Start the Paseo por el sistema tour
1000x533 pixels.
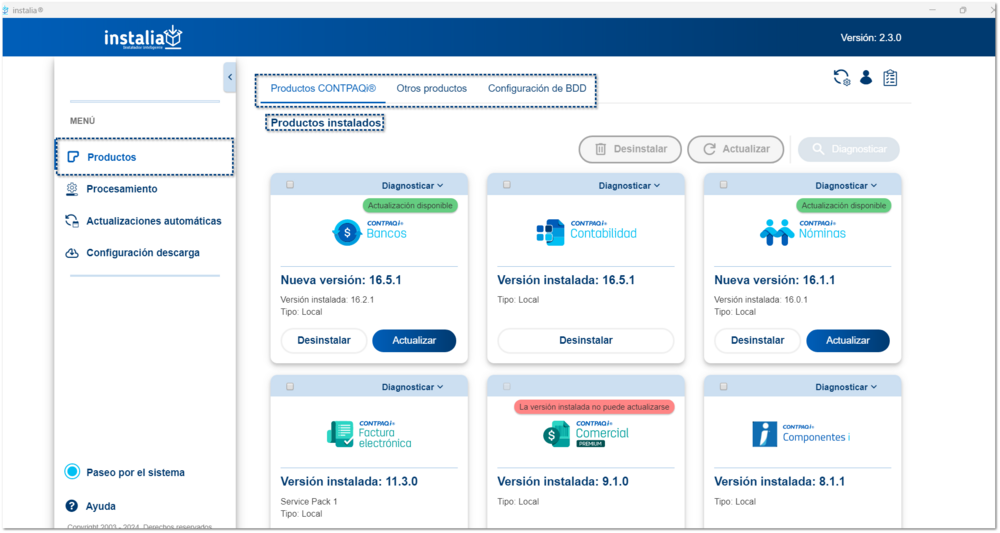pos(135,473)
